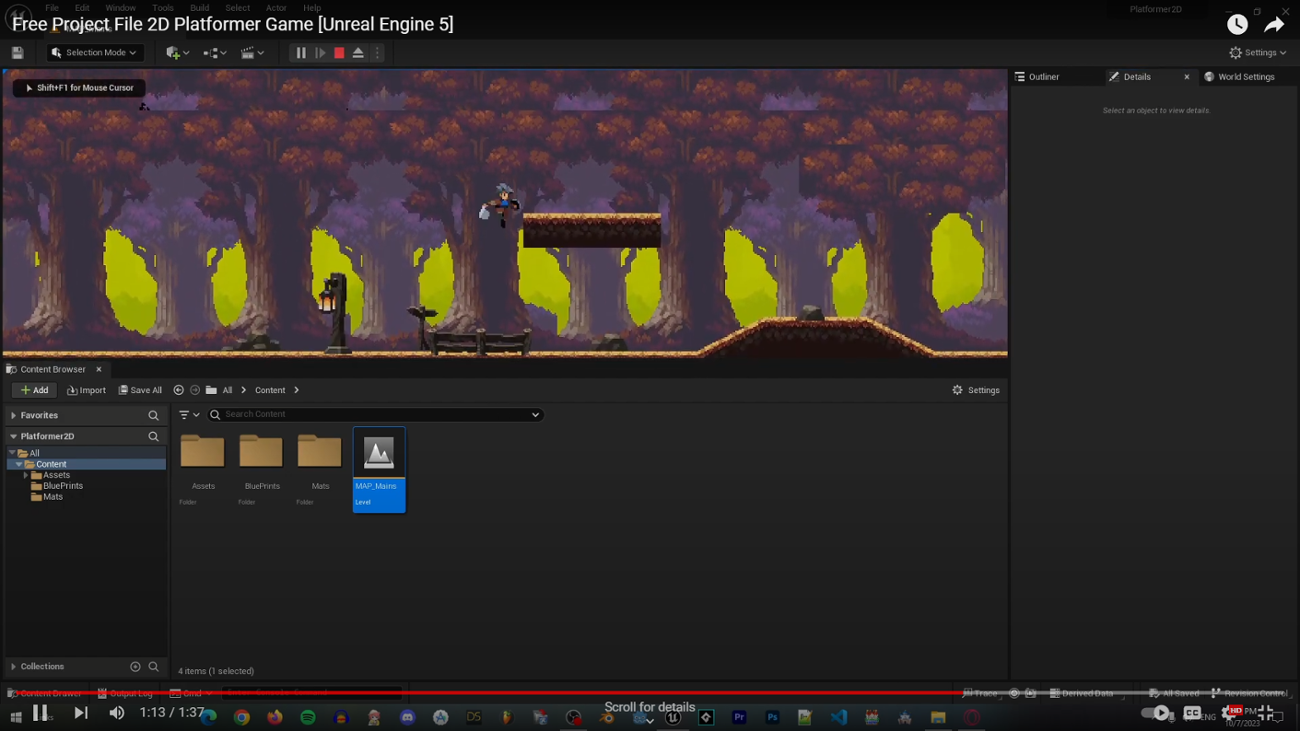
Task: Click the All breadcrumb path item
Action: (227, 390)
